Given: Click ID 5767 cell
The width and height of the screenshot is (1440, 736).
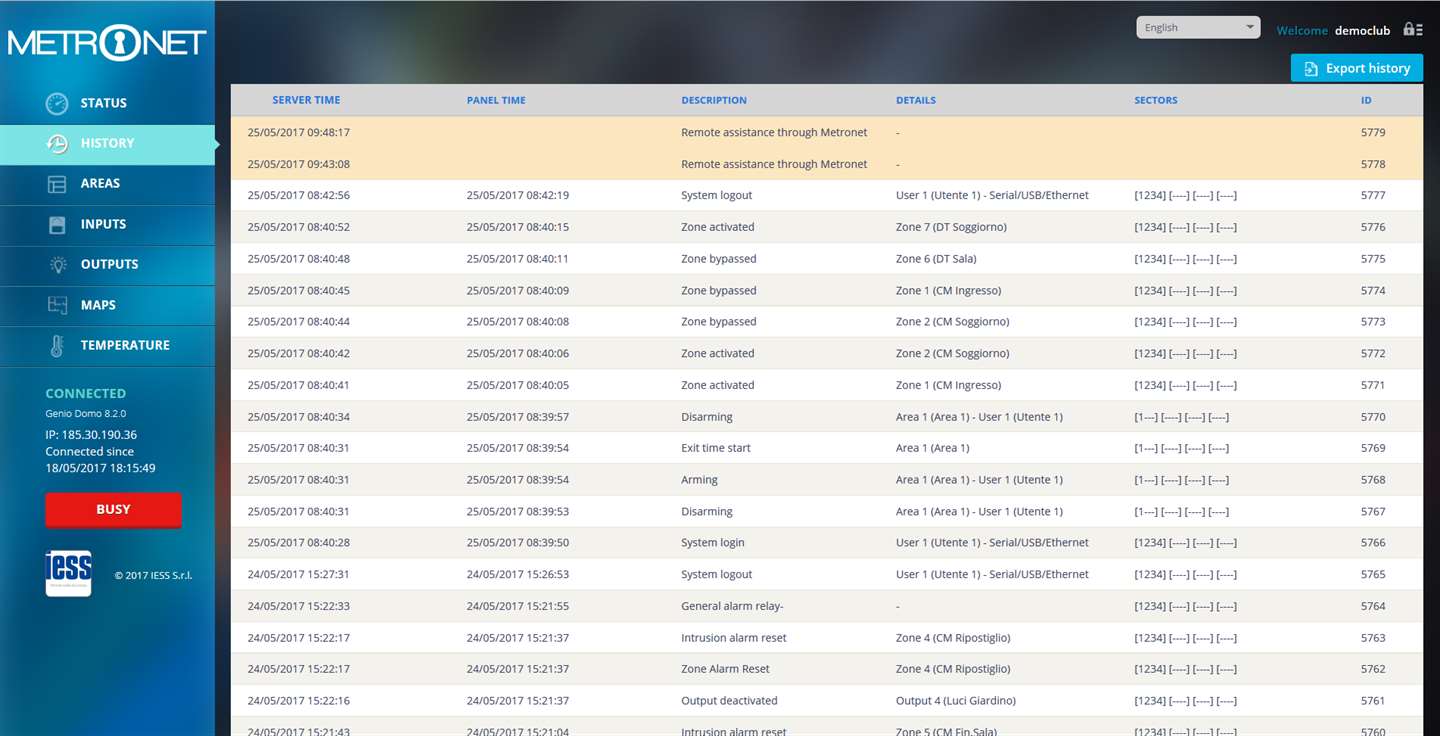Looking at the screenshot, I should tap(1373, 512).
